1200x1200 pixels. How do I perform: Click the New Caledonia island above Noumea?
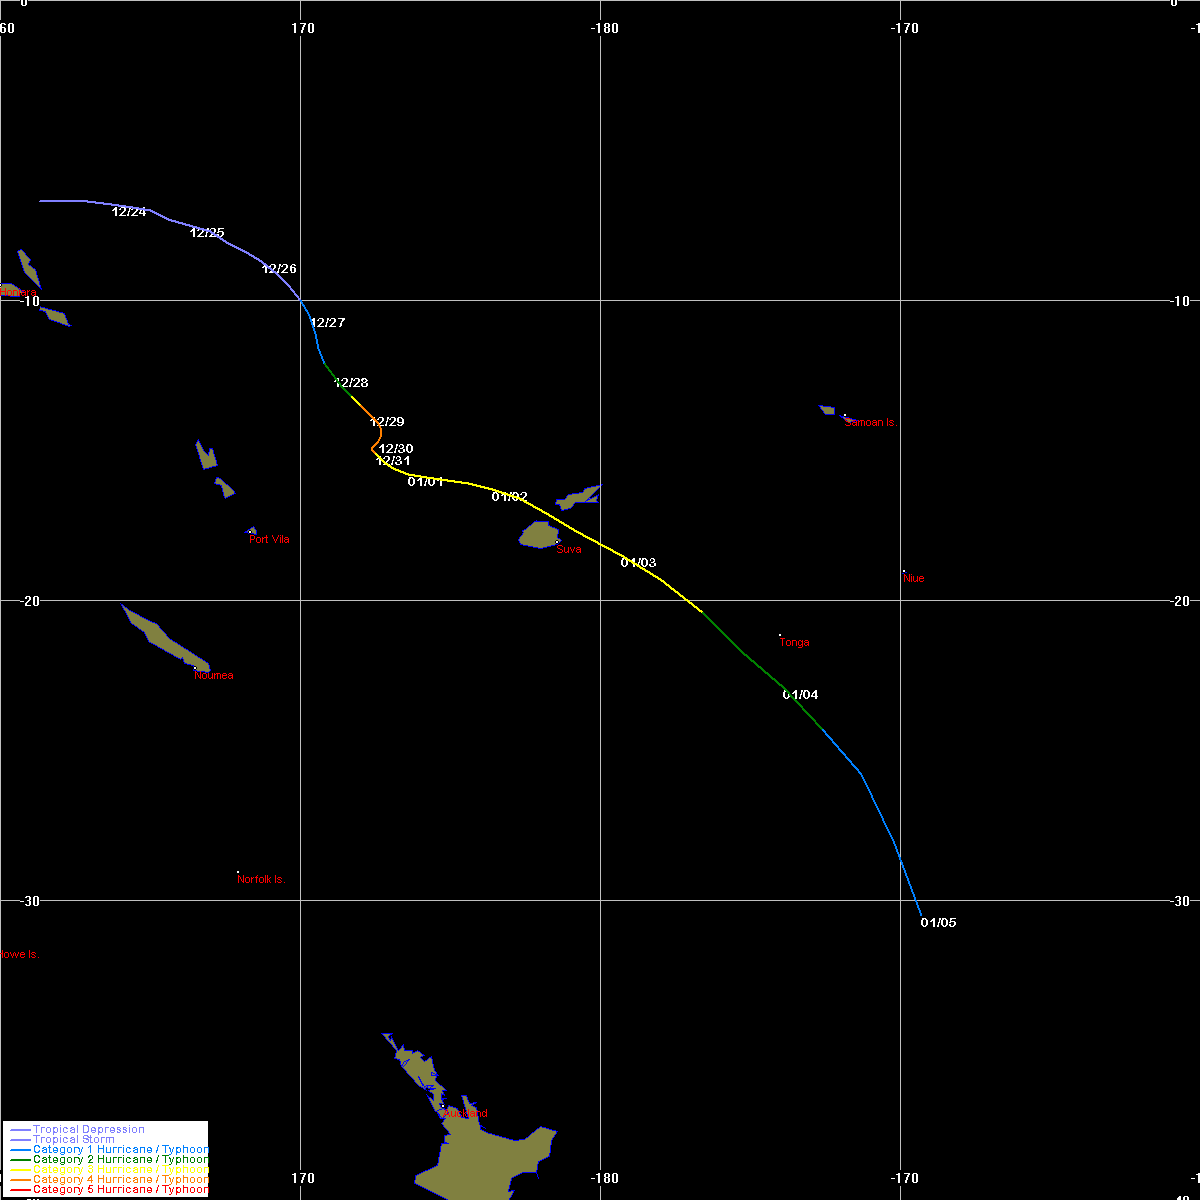160,636
